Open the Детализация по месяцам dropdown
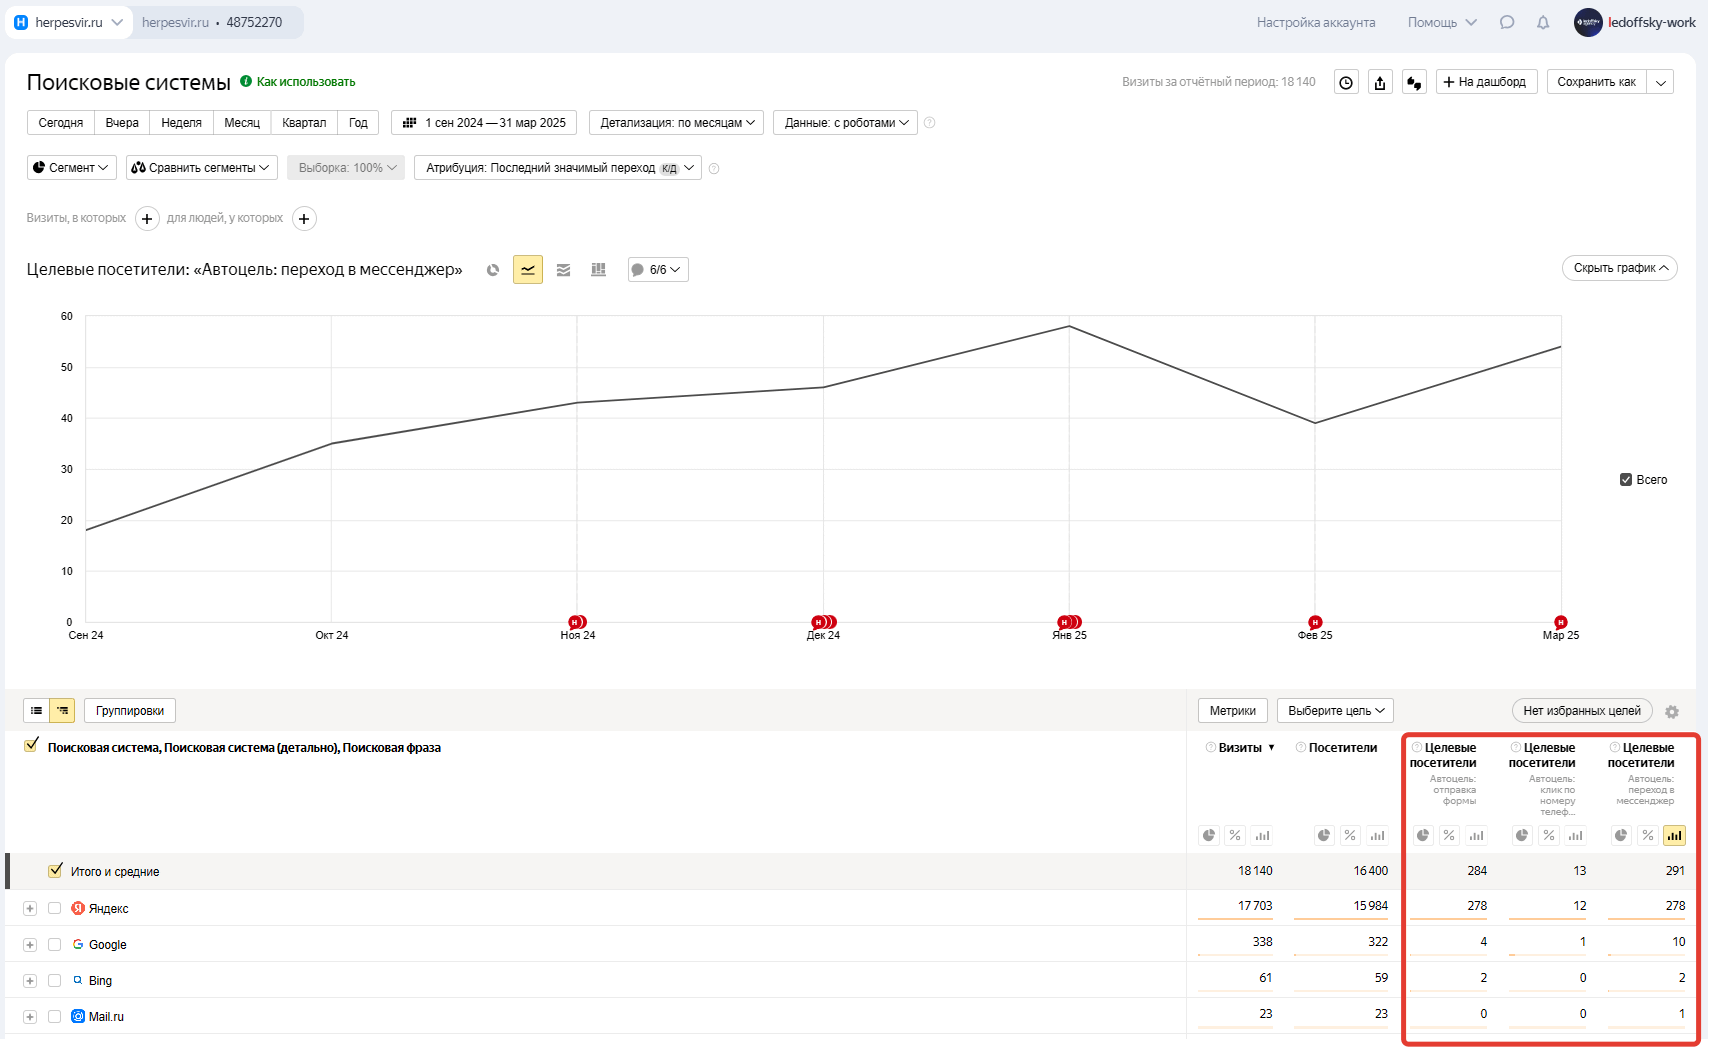 coord(677,123)
